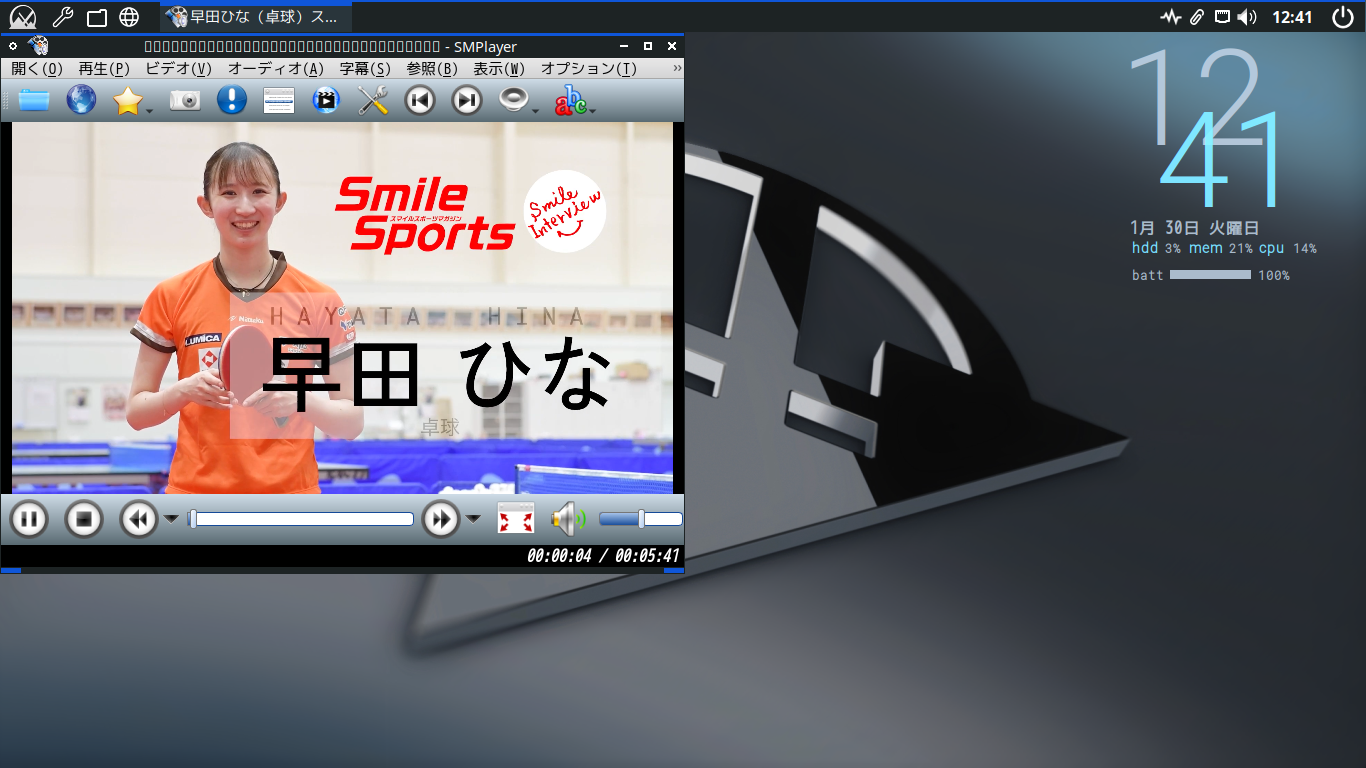Open the favorites star dropdown arrow

pyautogui.click(x=150, y=111)
